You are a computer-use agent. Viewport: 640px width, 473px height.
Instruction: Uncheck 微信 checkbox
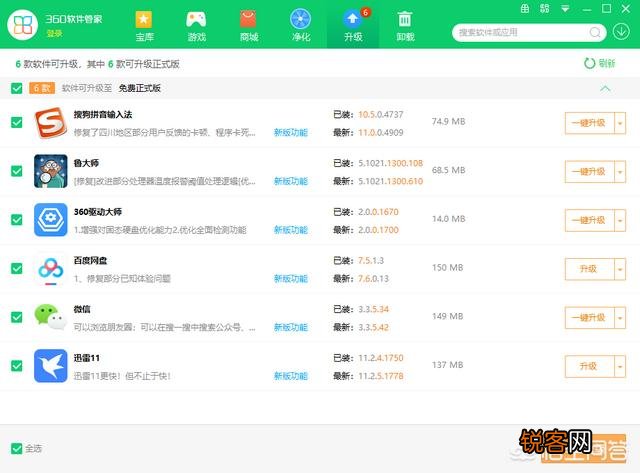tap(17, 317)
